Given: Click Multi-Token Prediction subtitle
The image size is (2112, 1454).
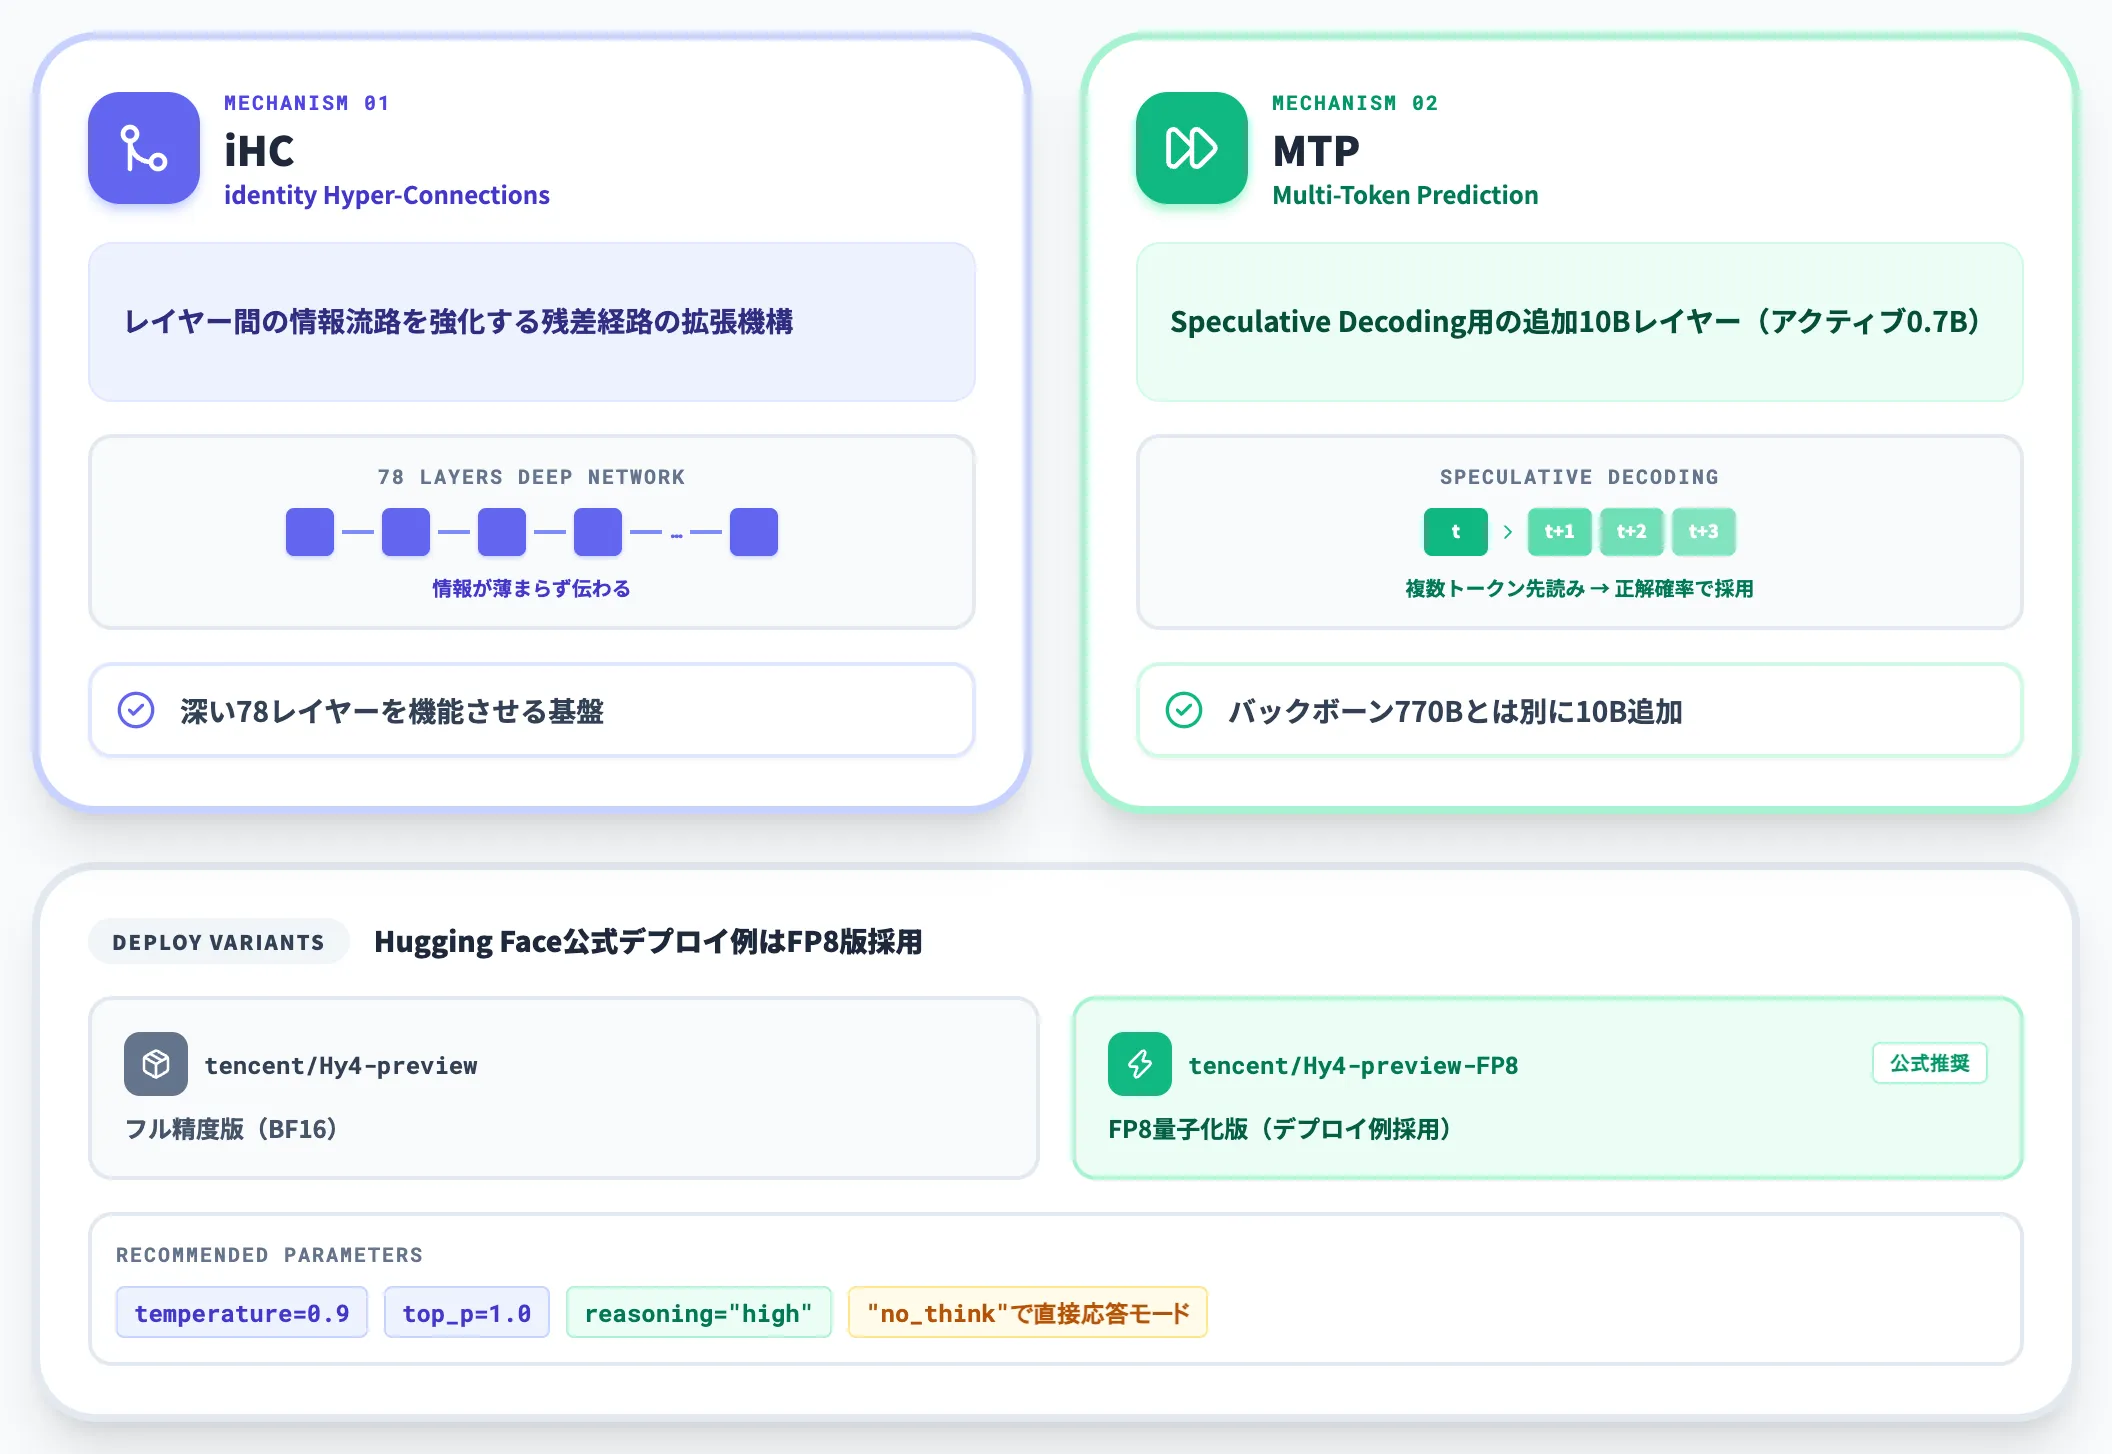Looking at the screenshot, I should click(x=1405, y=195).
